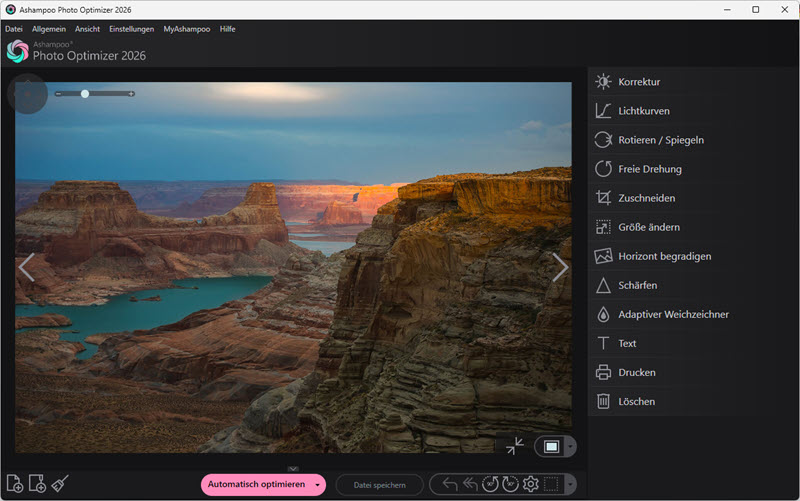Select the Adaptiver Weichzeichner tool
This screenshot has height=501, width=800.
pos(692,314)
